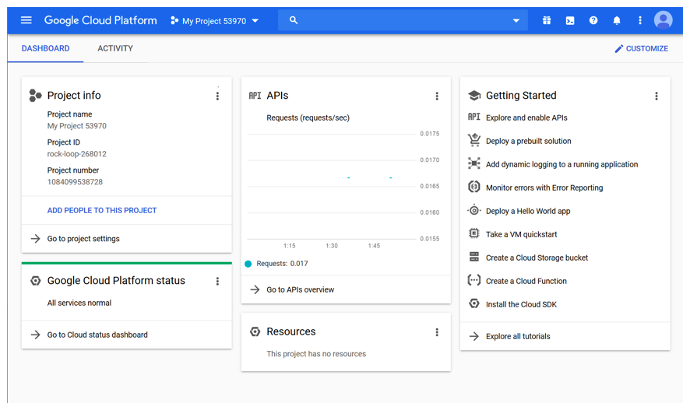Click the Cloud Storage bucket icon
Screen dimensions: 692x409
474,257
